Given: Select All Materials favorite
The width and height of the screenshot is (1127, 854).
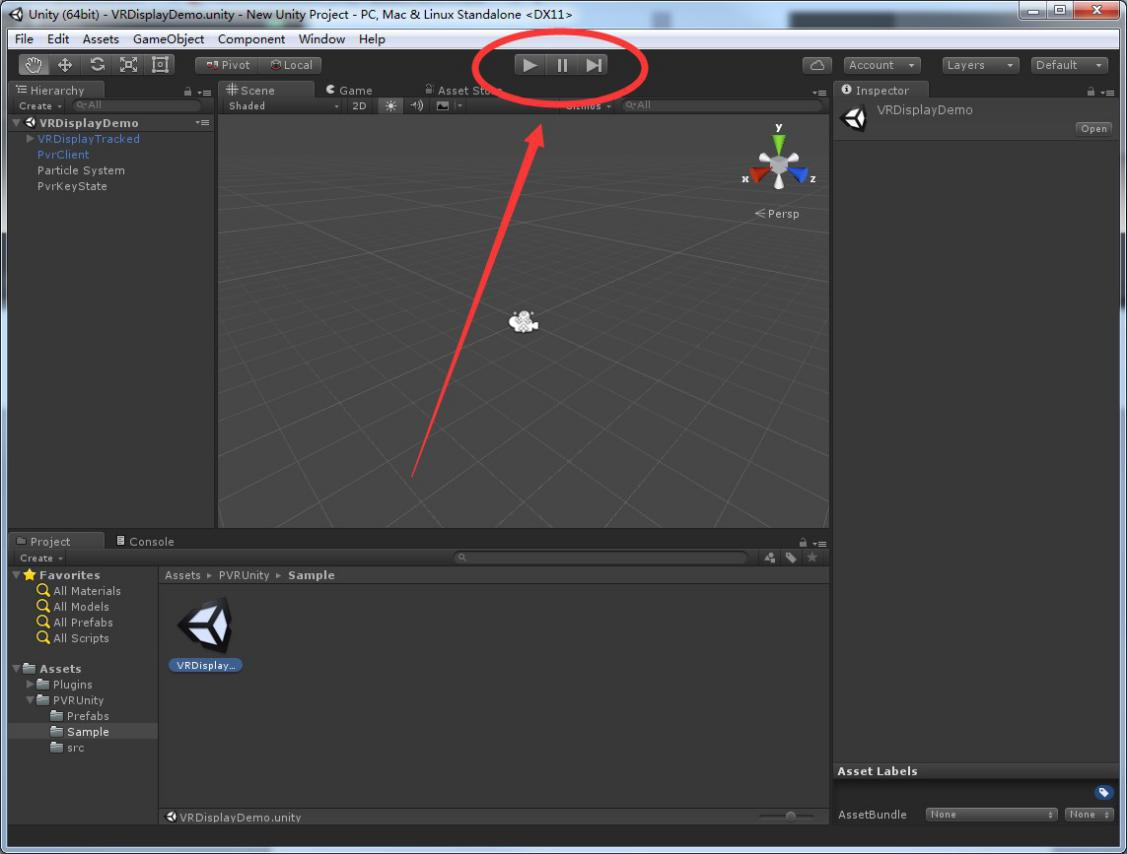Looking at the screenshot, I should (86, 591).
